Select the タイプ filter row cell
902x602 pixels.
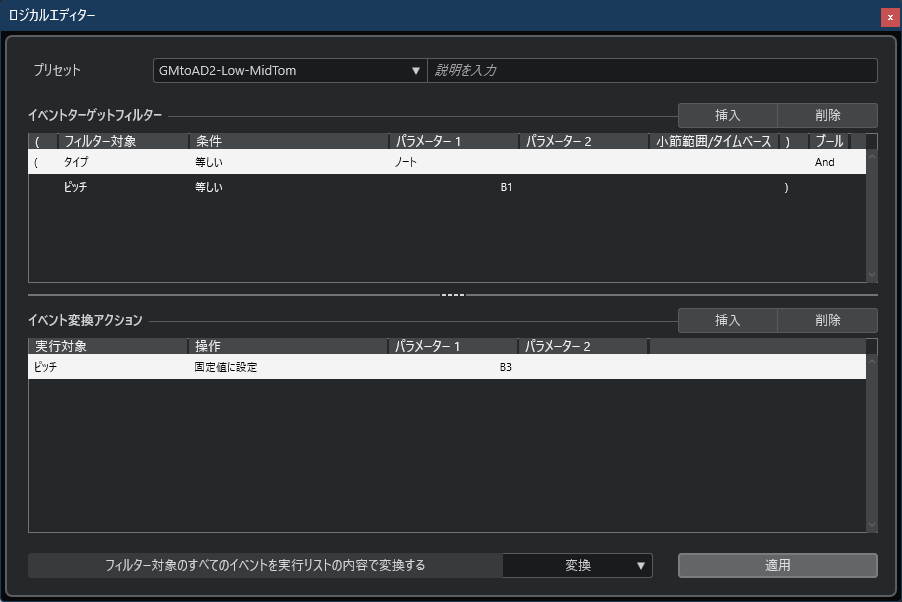76,162
